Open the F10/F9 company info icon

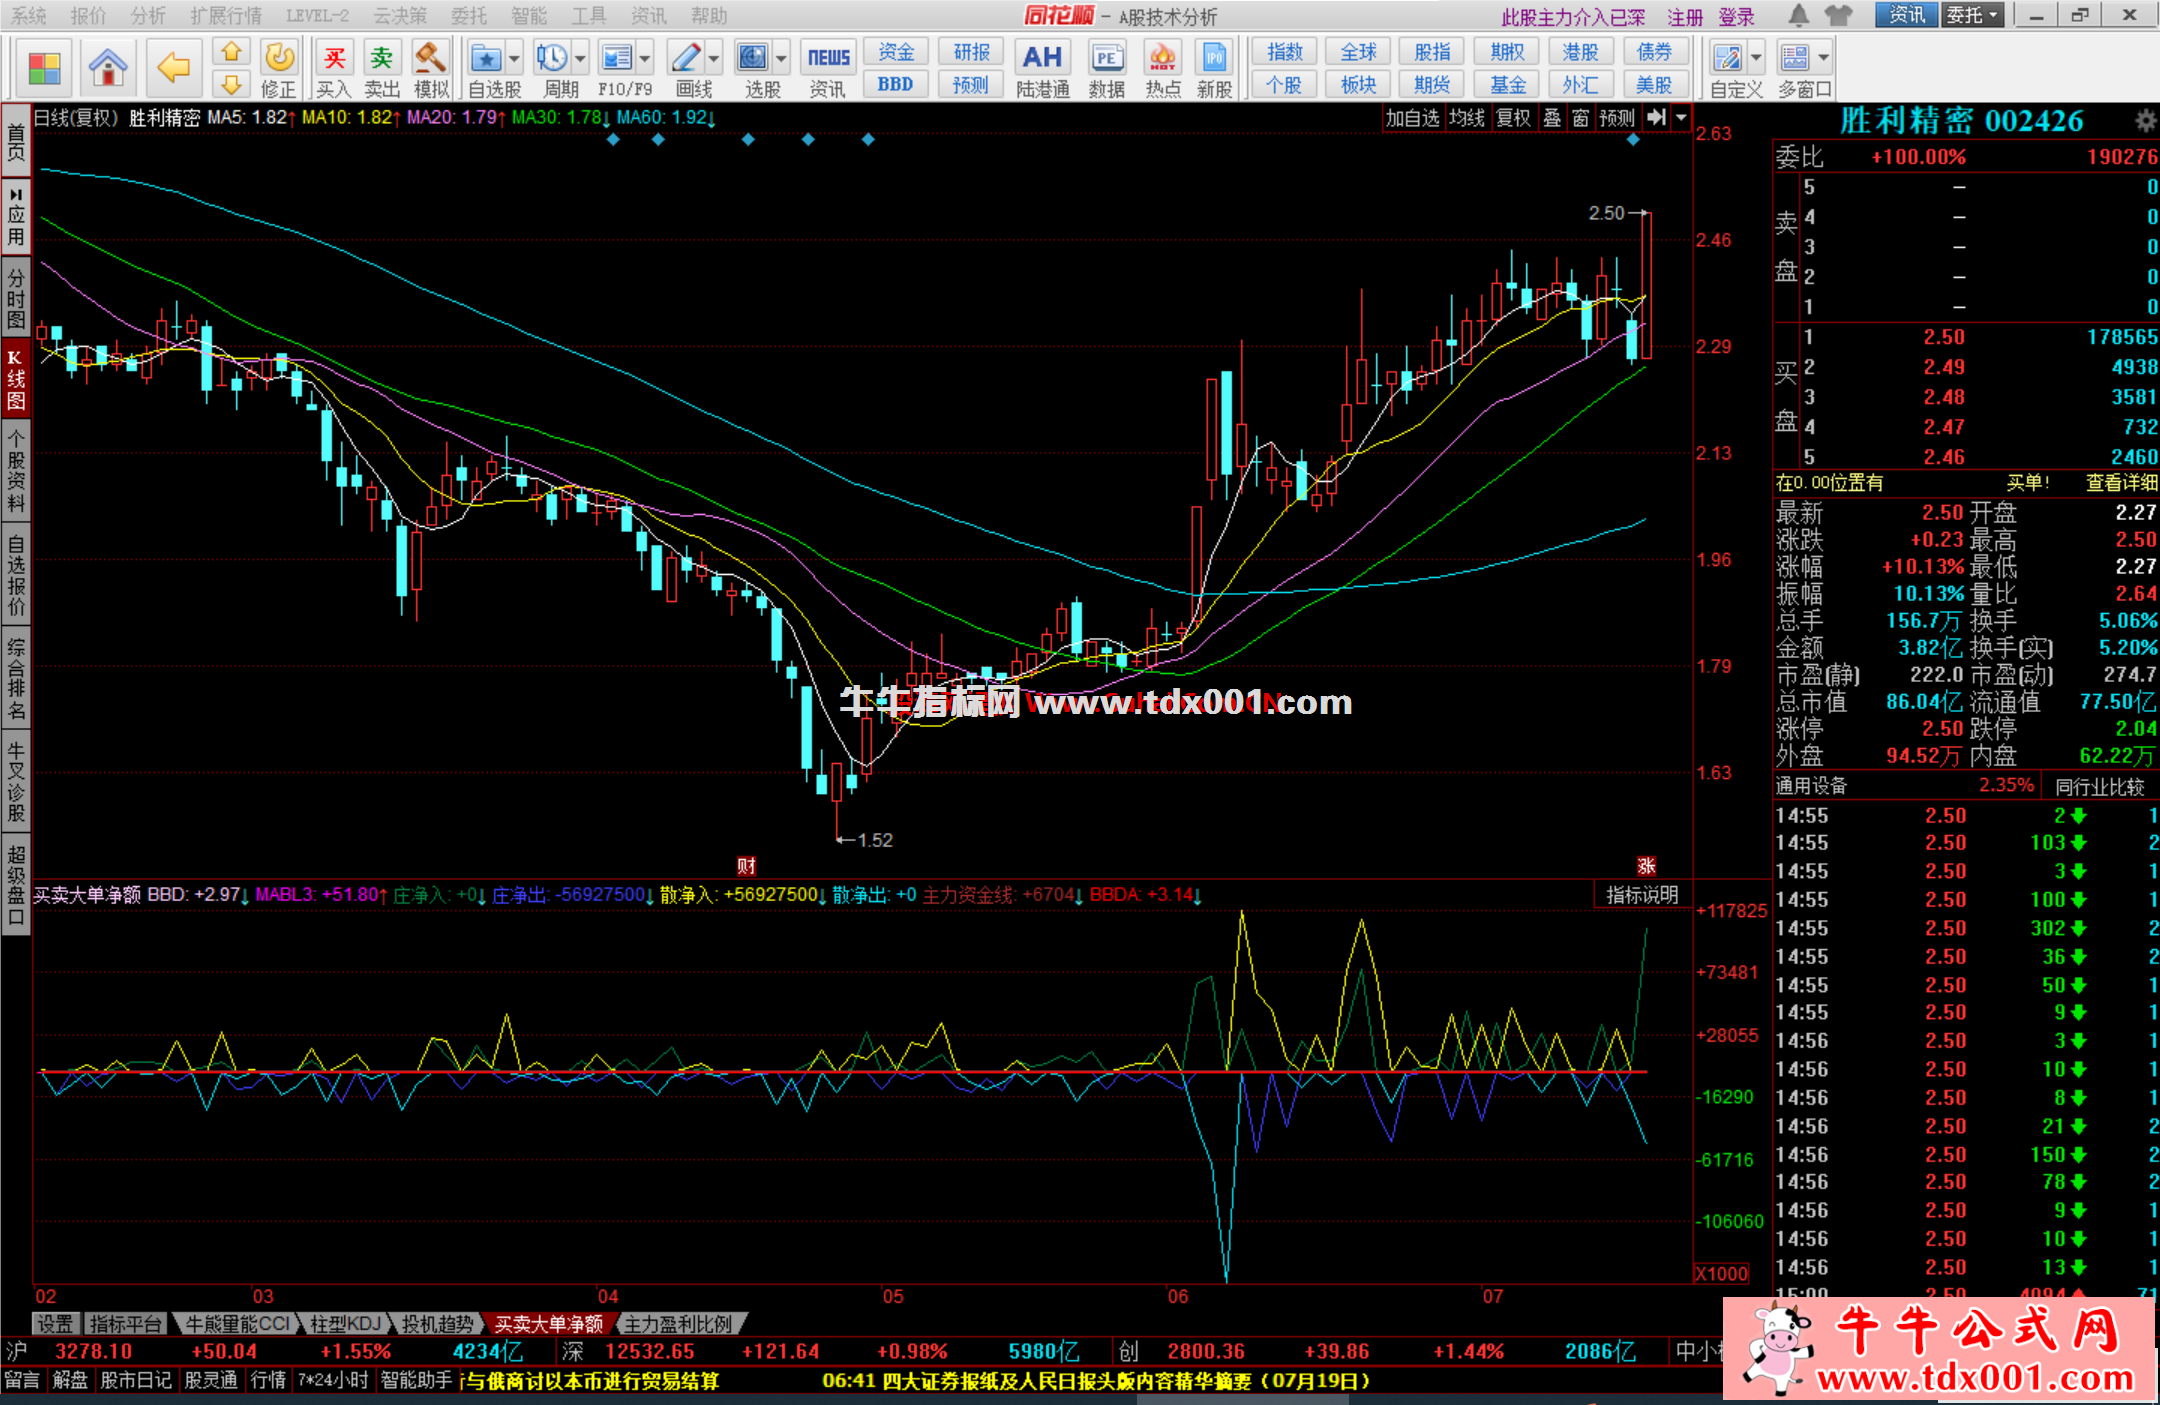tap(617, 58)
